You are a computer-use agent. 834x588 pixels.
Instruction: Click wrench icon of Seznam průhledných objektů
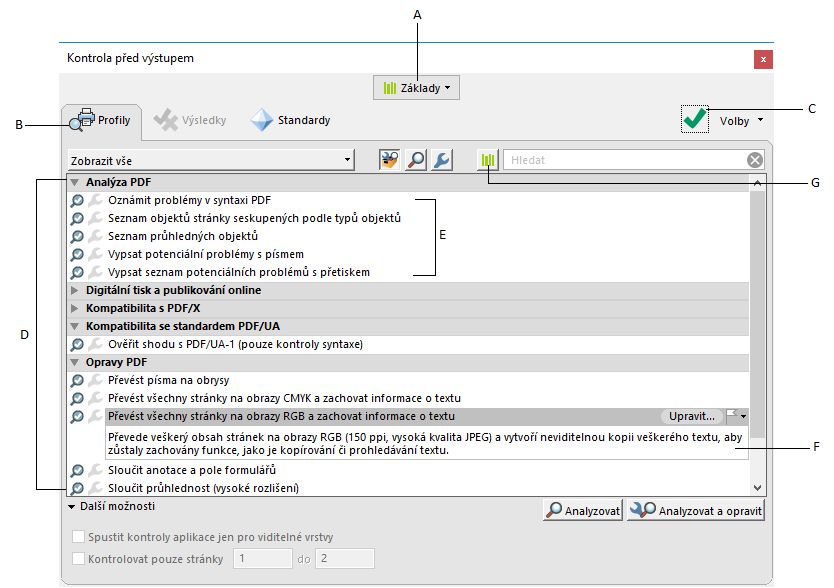[x=95, y=236]
